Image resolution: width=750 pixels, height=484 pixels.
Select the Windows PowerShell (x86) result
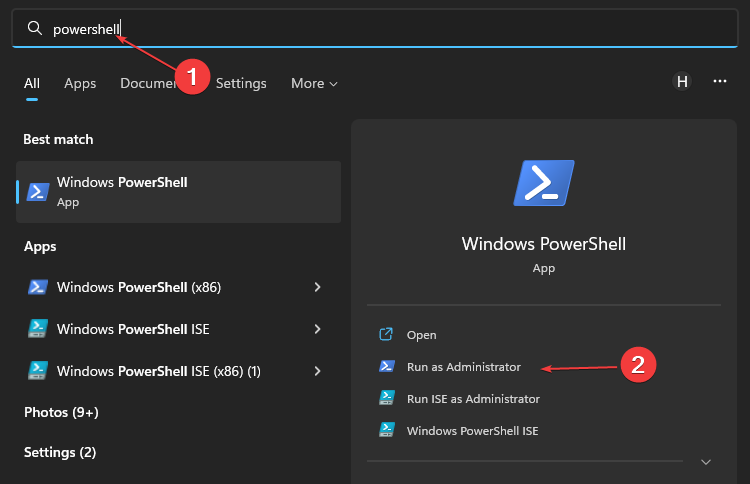click(x=178, y=287)
